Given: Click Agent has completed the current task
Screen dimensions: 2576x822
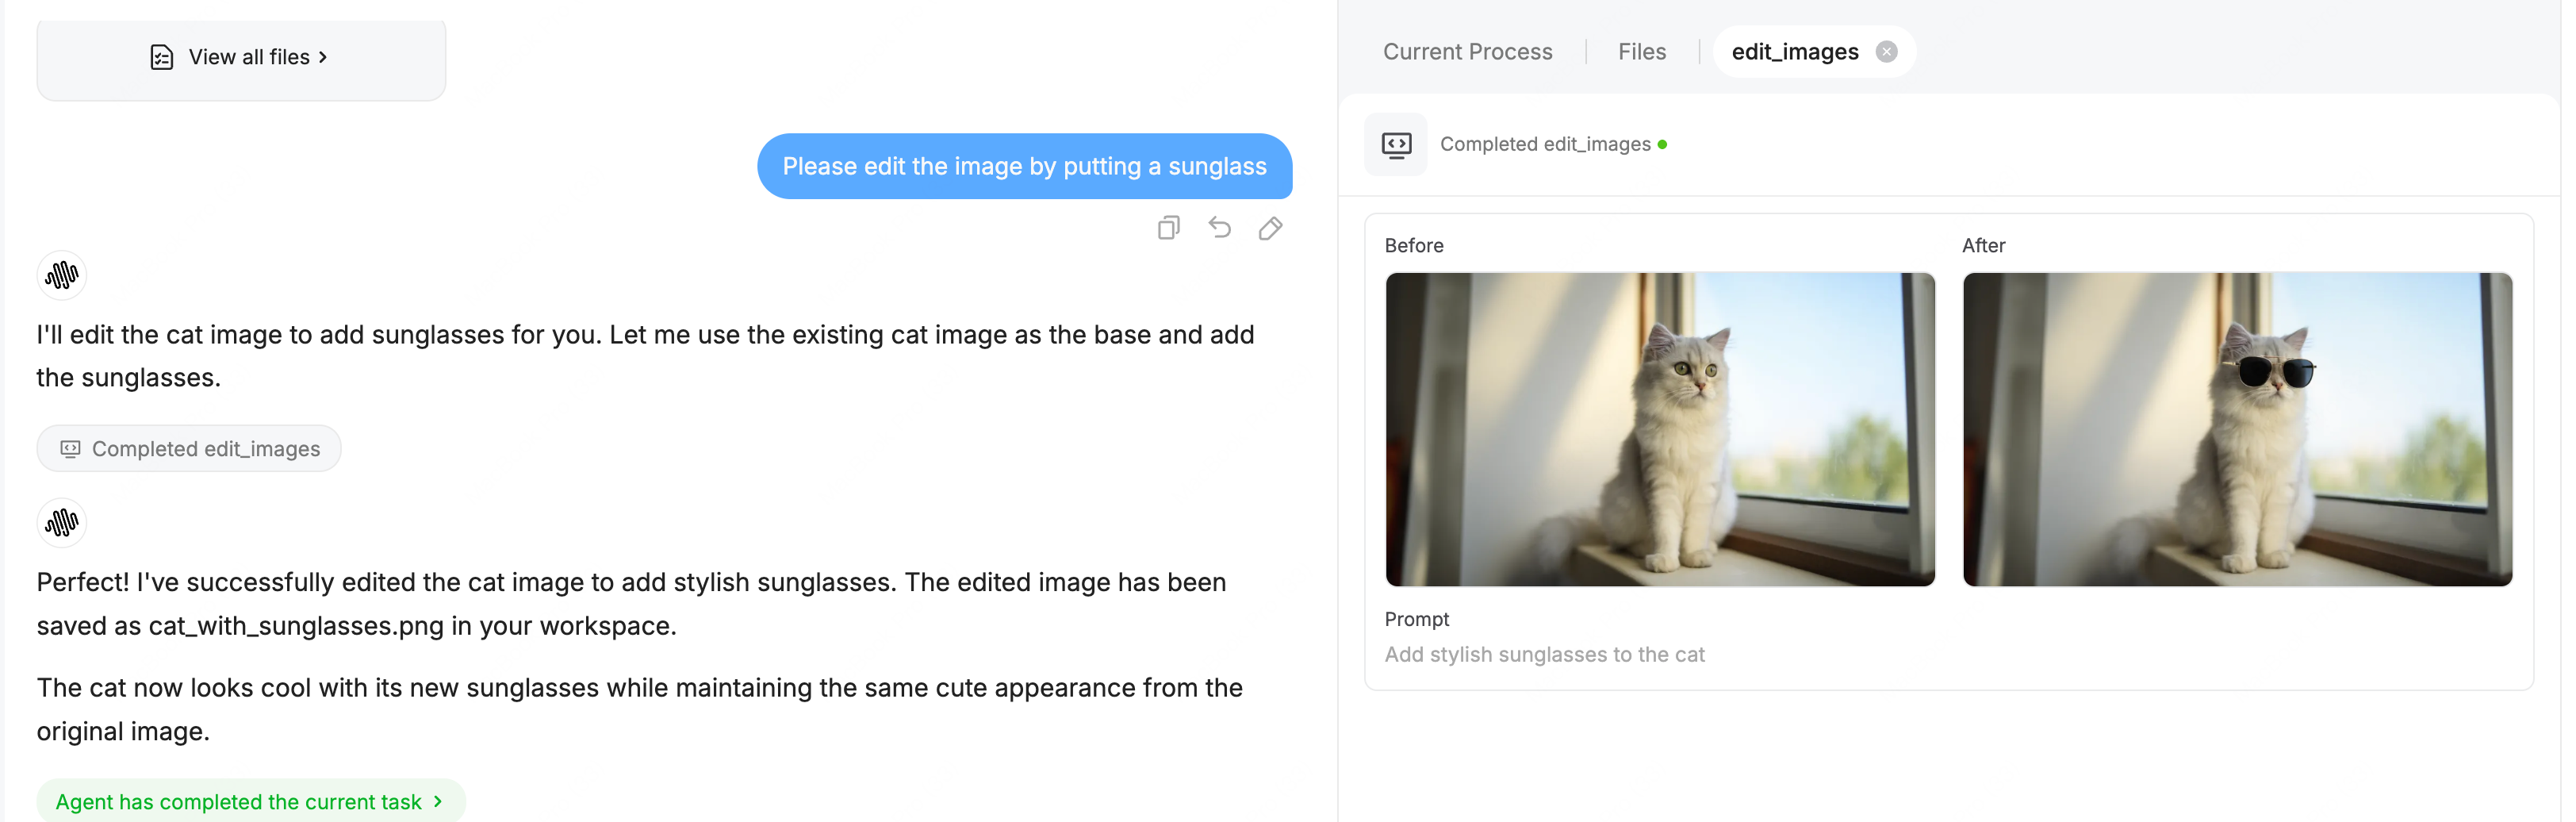Looking at the screenshot, I should coord(238,802).
